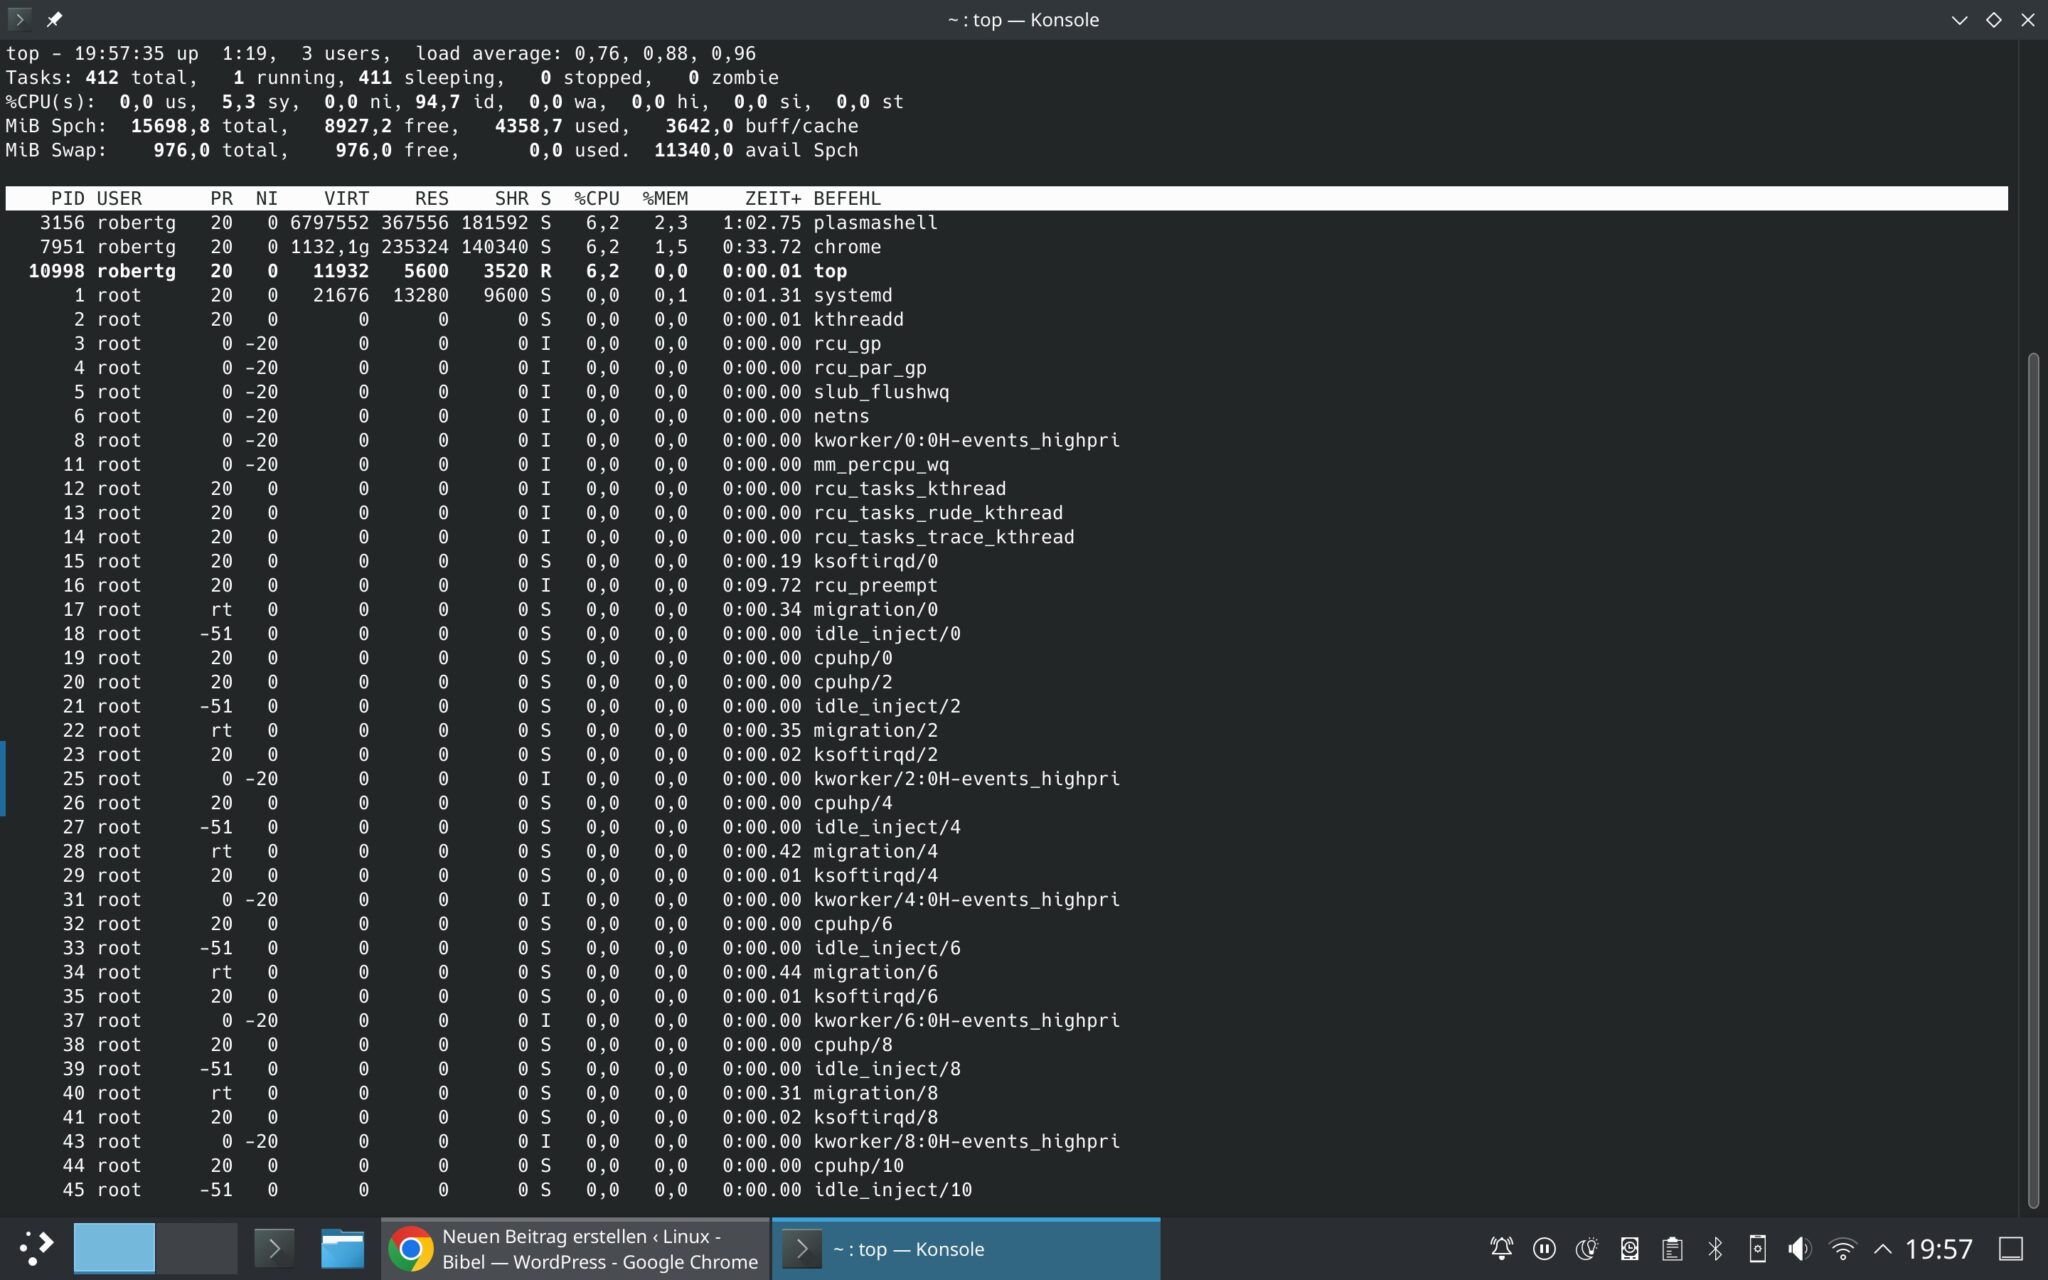Click the Night Color tray icon
2048x1280 pixels.
click(x=1587, y=1247)
